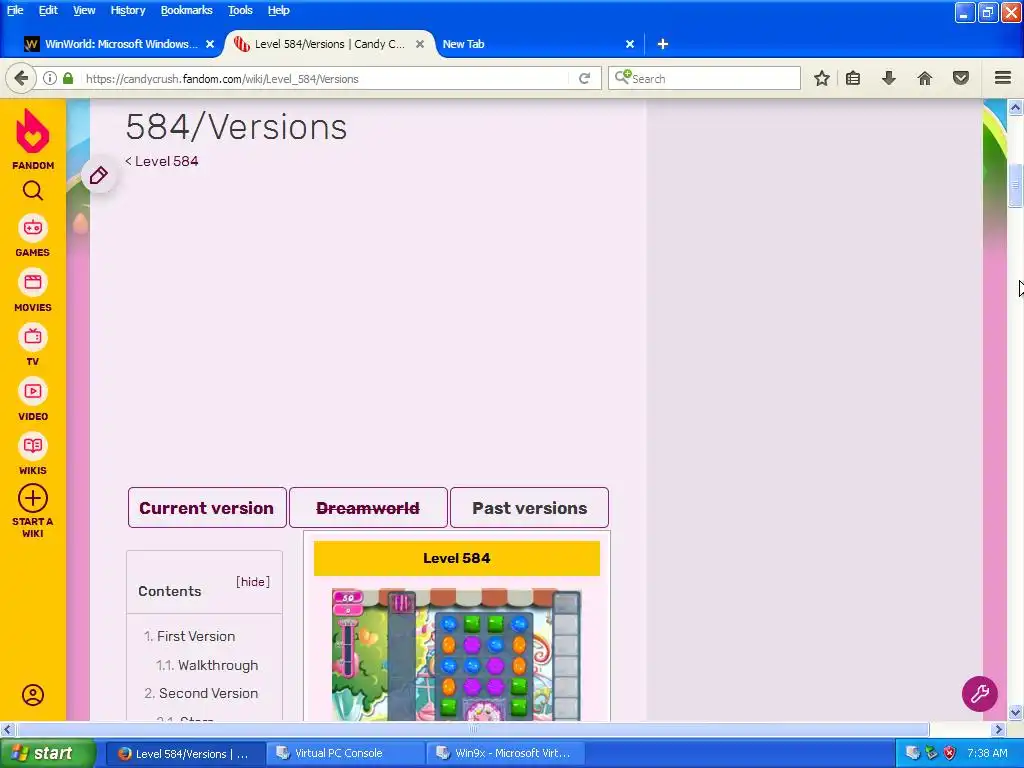The image size is (1024, 768).
Task: Open the Help menu
Action: tap(278, 10)
